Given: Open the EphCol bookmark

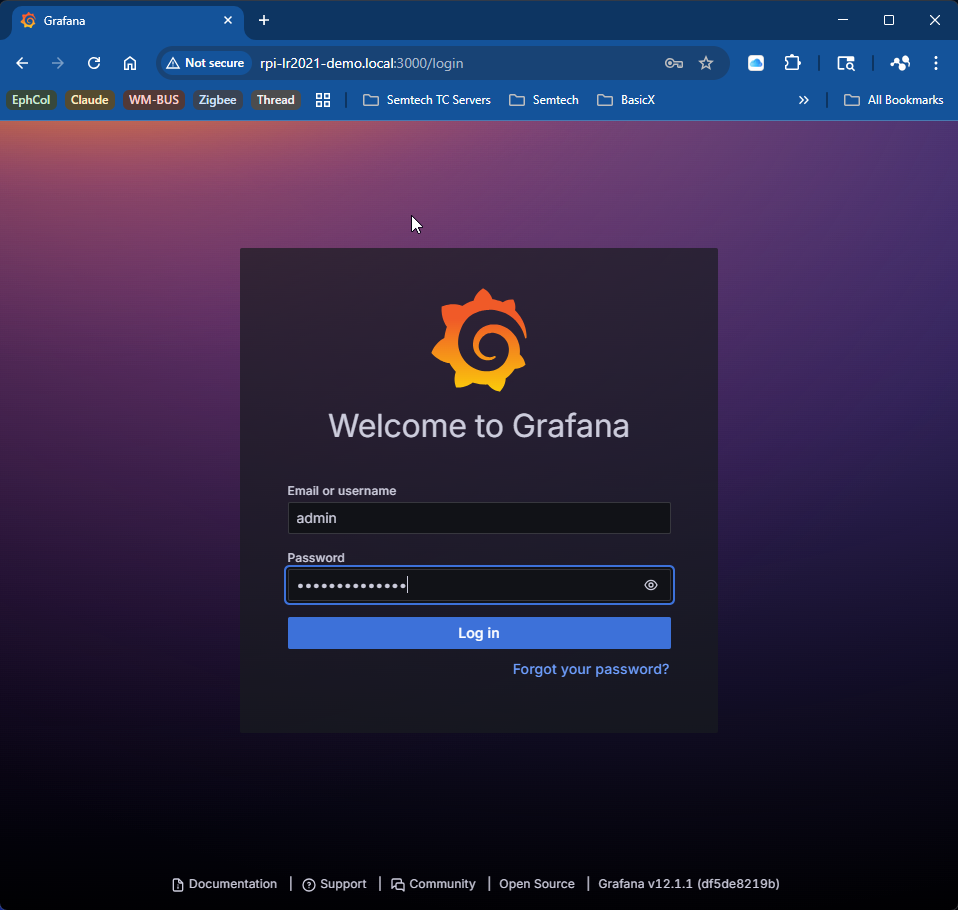Looking at the screenshot, I should pyautogui.click(x=31, y=100).
